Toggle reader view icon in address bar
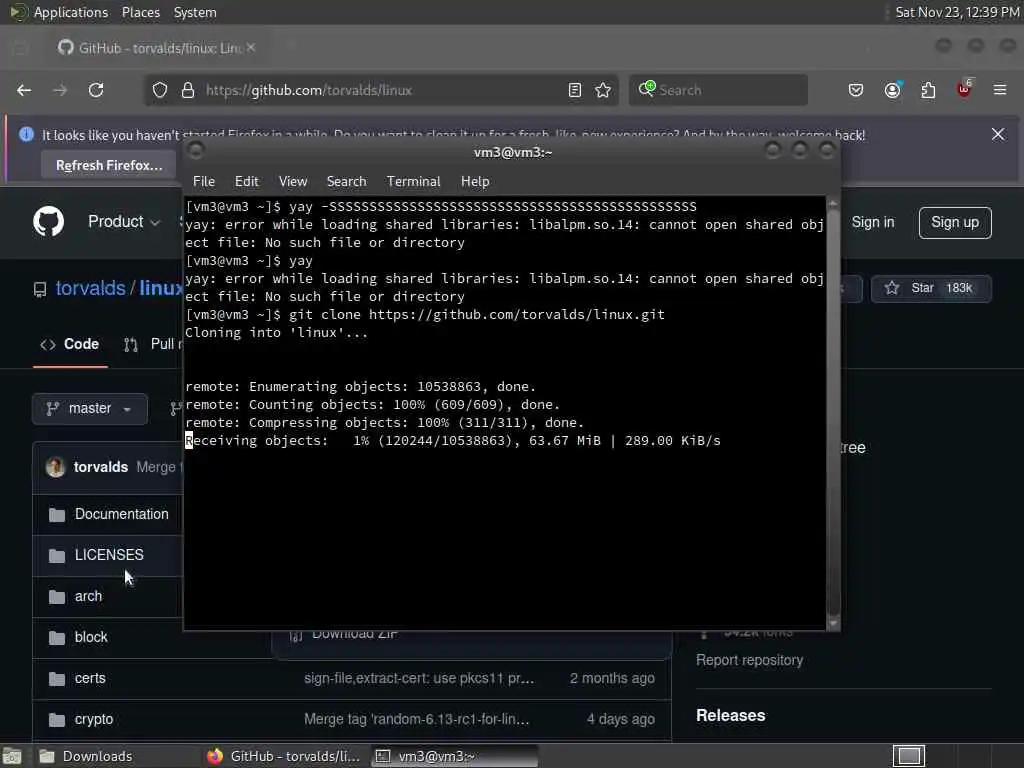This screenshot has height=768, width=1024. [575, 90]
